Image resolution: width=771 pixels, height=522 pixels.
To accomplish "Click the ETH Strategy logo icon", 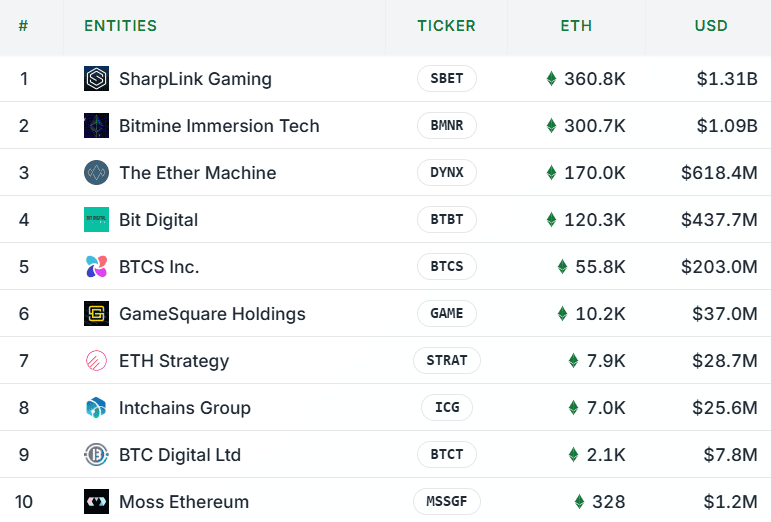I will (96, 361).
